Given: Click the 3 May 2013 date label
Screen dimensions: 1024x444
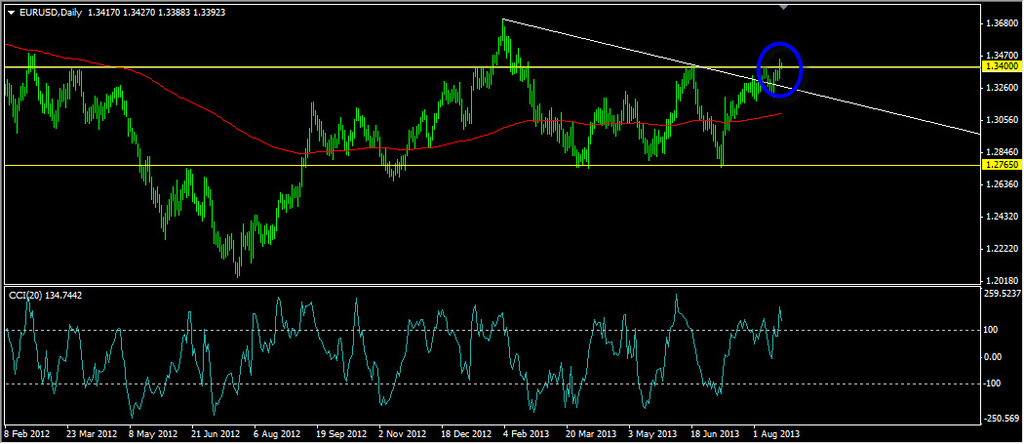Looking at the screenshot, I should 650,434.
